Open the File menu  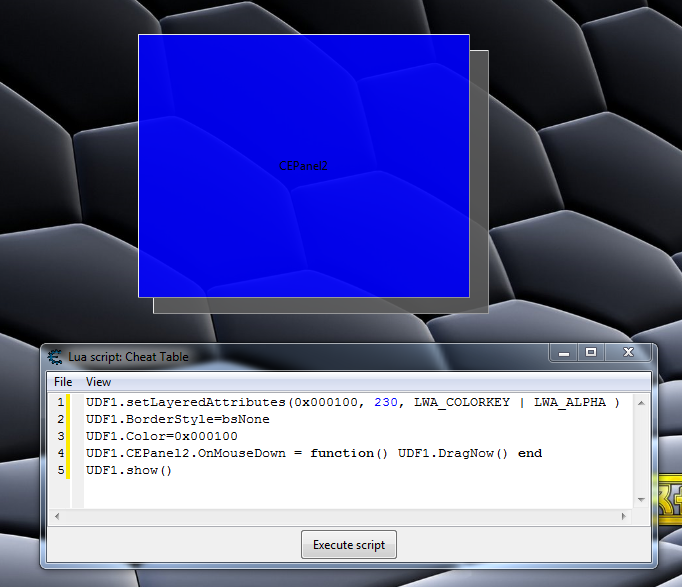point(63,382)
